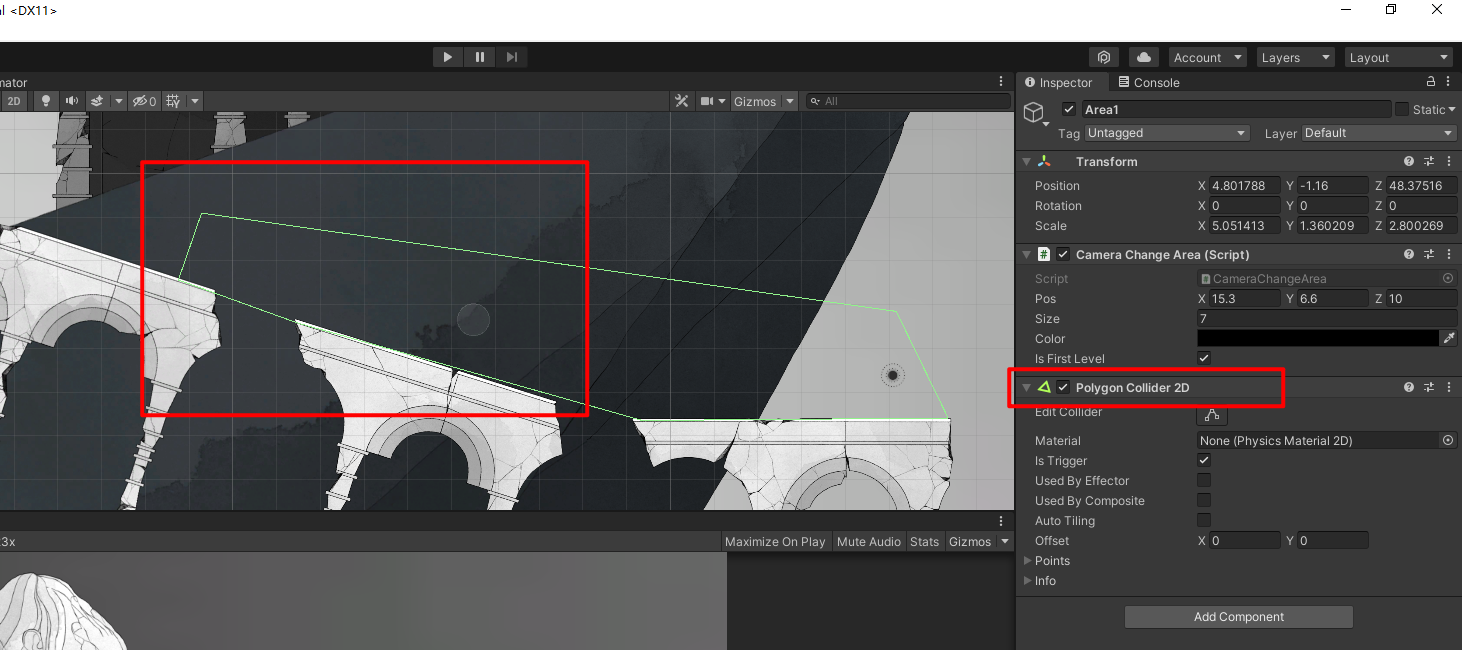This screenshot has height=650, width=1462.
Task: Enable the Static checkbox
Action: coord(1402,109)
